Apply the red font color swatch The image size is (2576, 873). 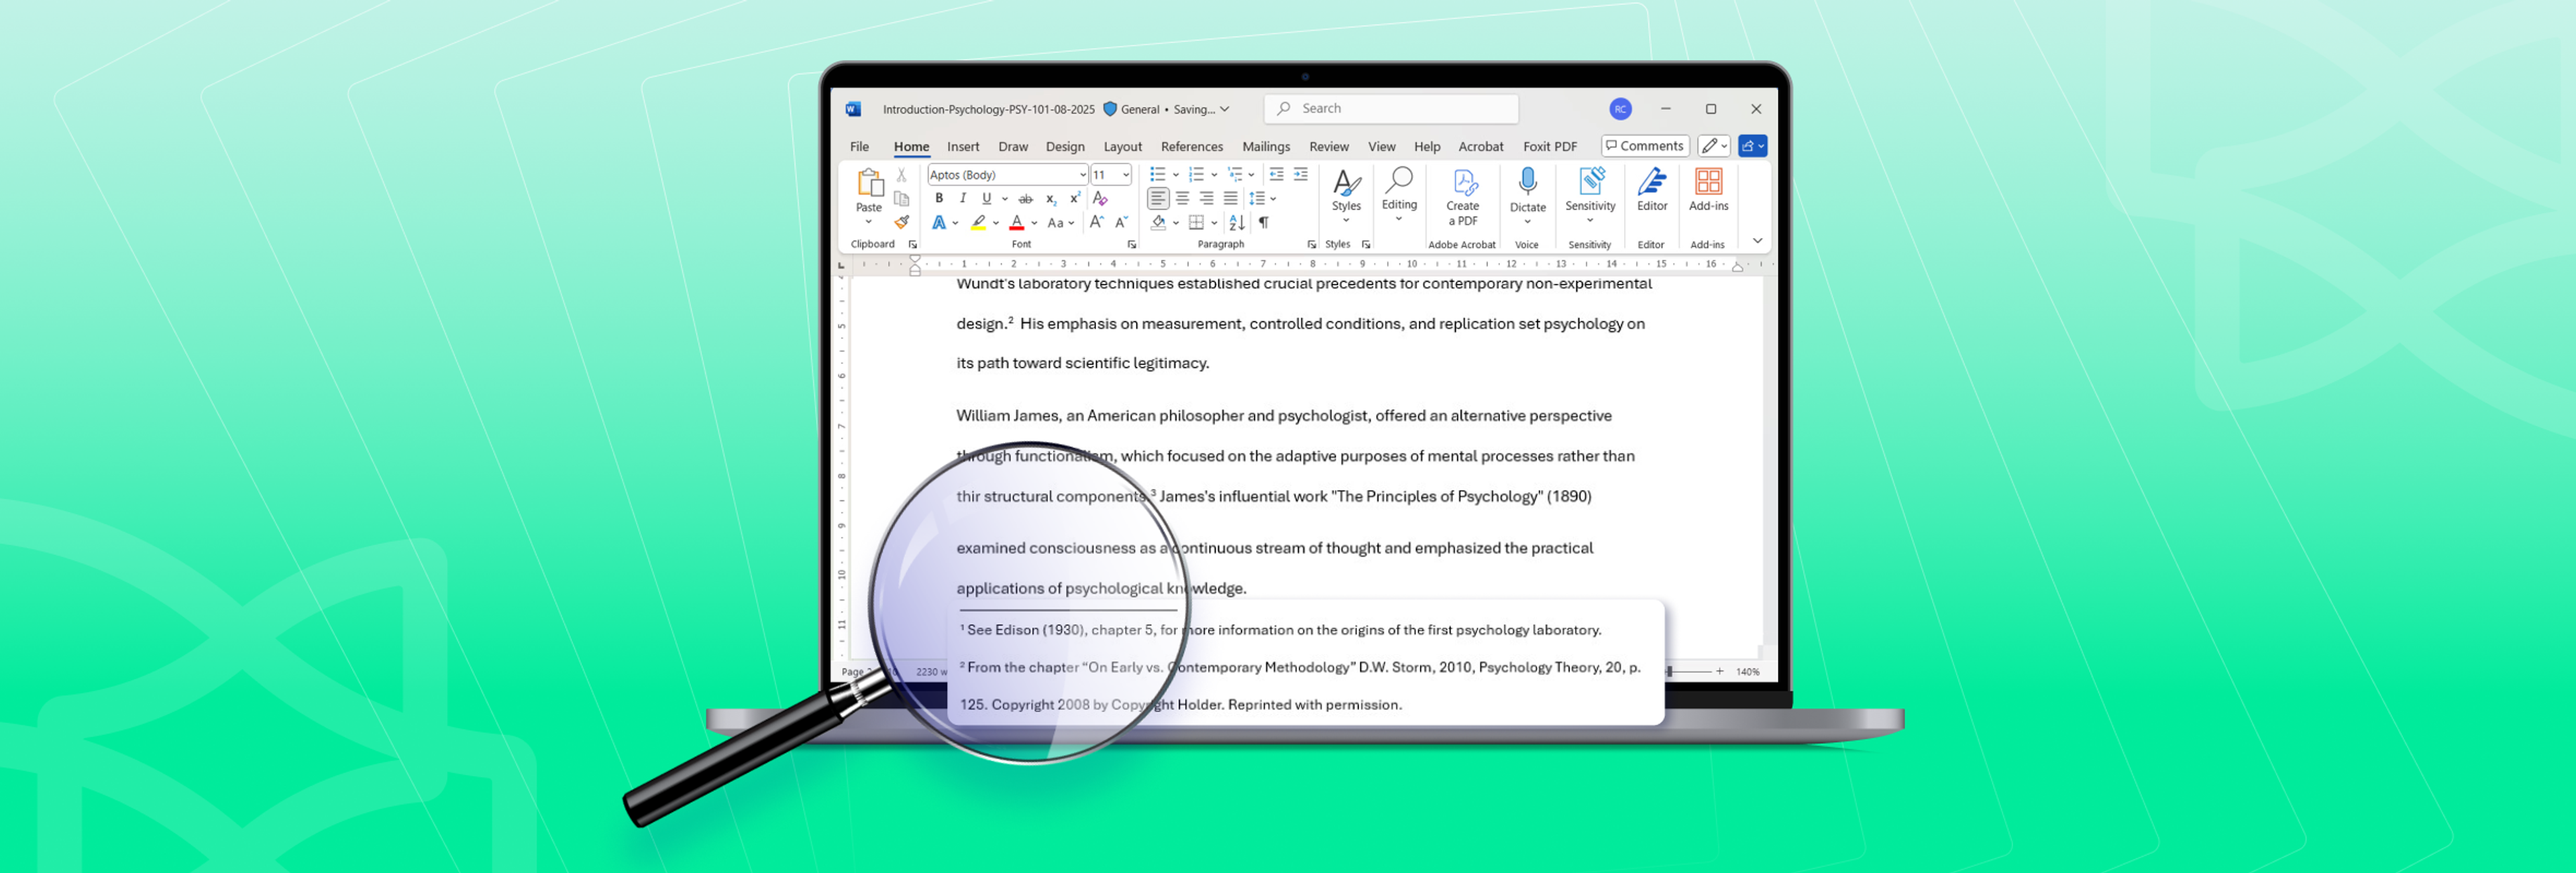click(x=1016, y=223)
